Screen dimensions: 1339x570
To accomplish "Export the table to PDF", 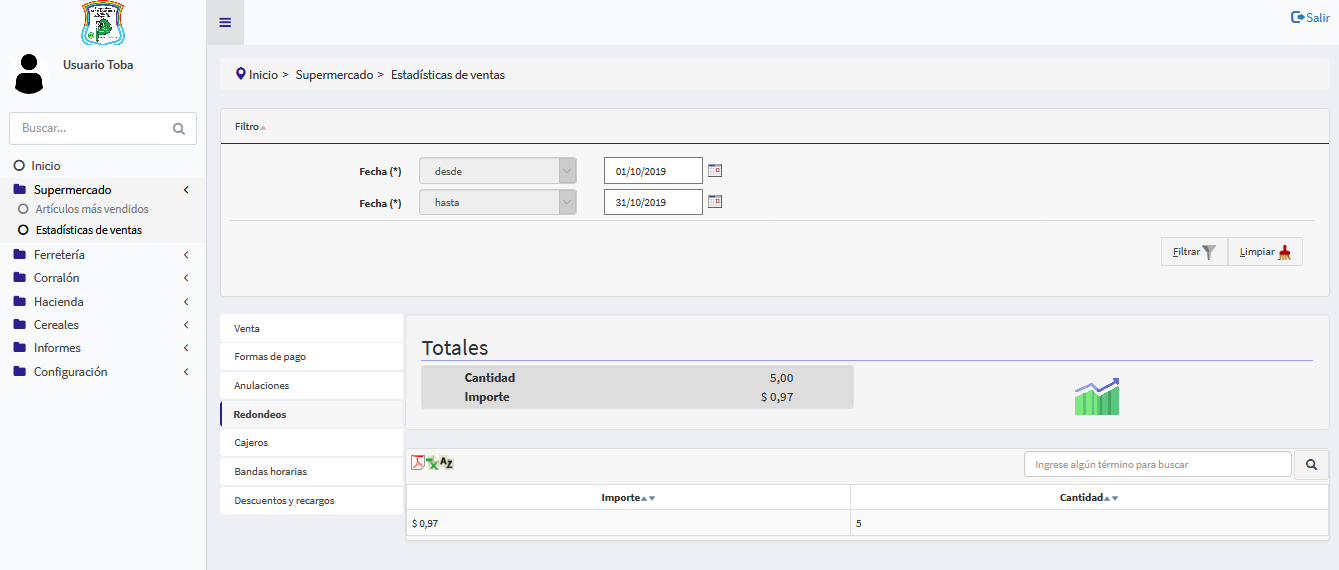I will 418,463.
